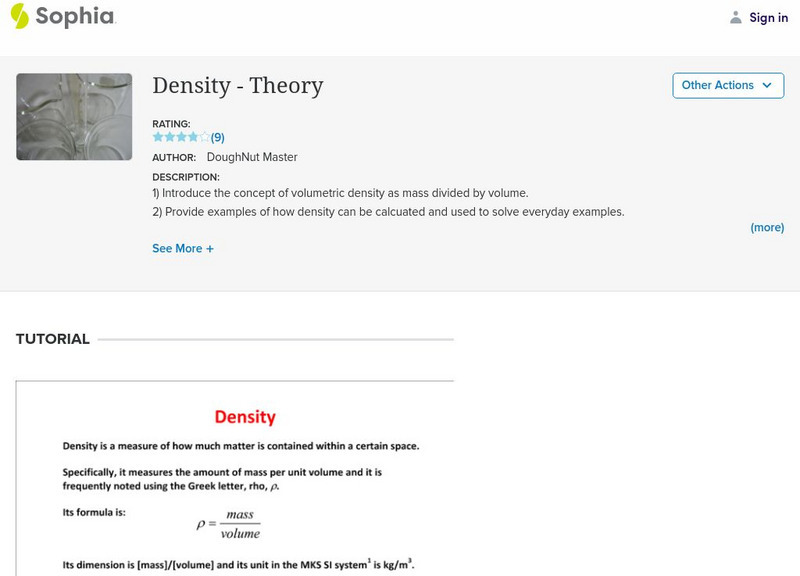Open the Sign in link
This screenshot has height=576, width=800.
[768, 17]
